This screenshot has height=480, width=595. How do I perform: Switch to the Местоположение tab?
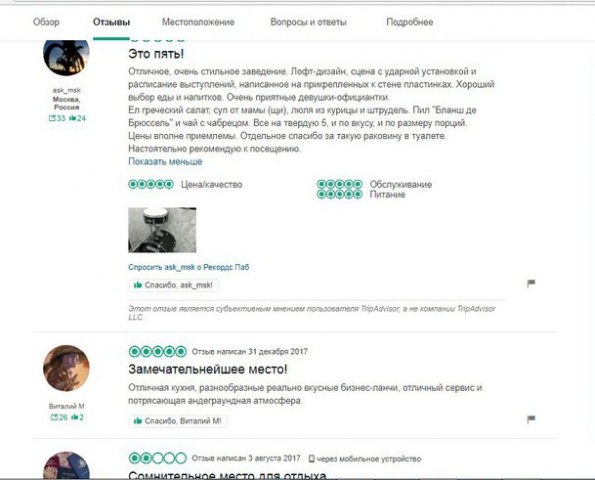click(198, 22)
